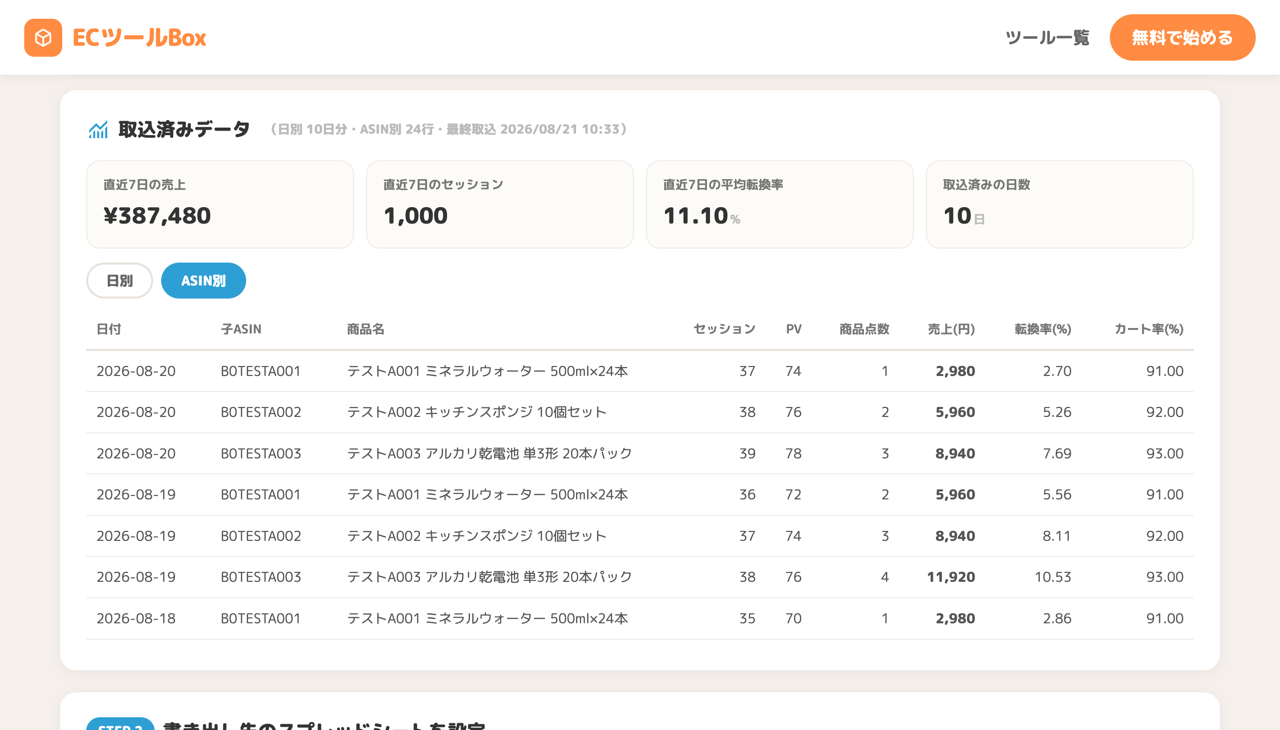Click the 11,920 sales cell
This screenshot has height=730, width=1280.
tap(951, 577)
